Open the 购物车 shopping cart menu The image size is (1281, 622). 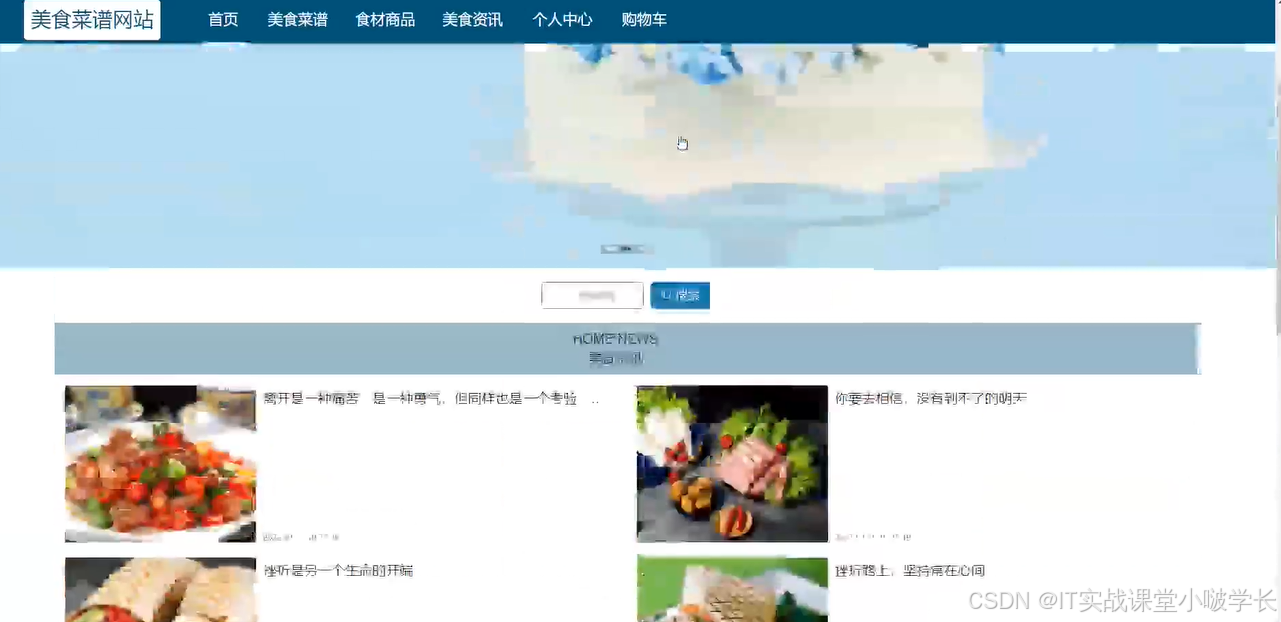[x=644, y=20]
